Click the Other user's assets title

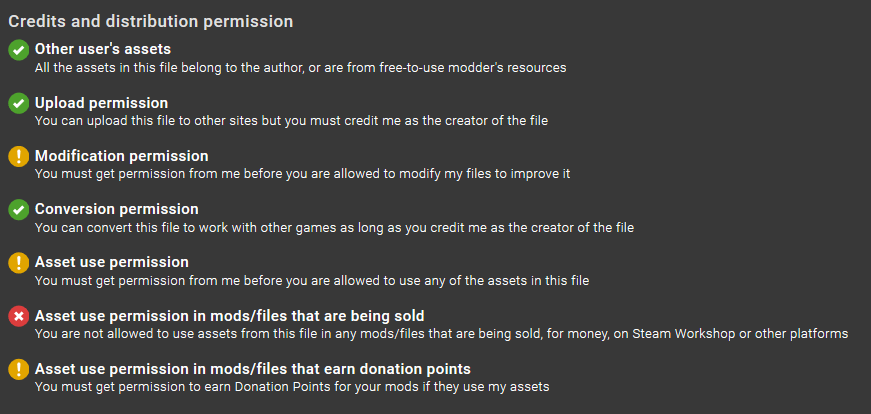tap(103, 49)
